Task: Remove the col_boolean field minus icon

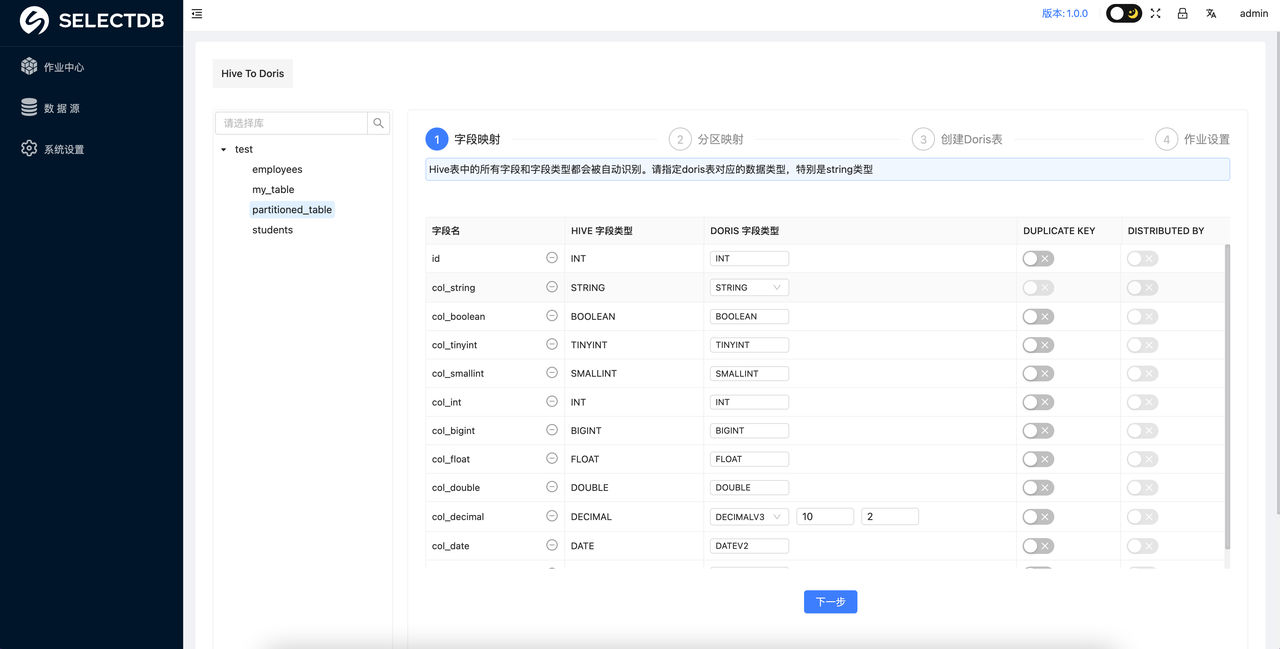Action: 552,316
